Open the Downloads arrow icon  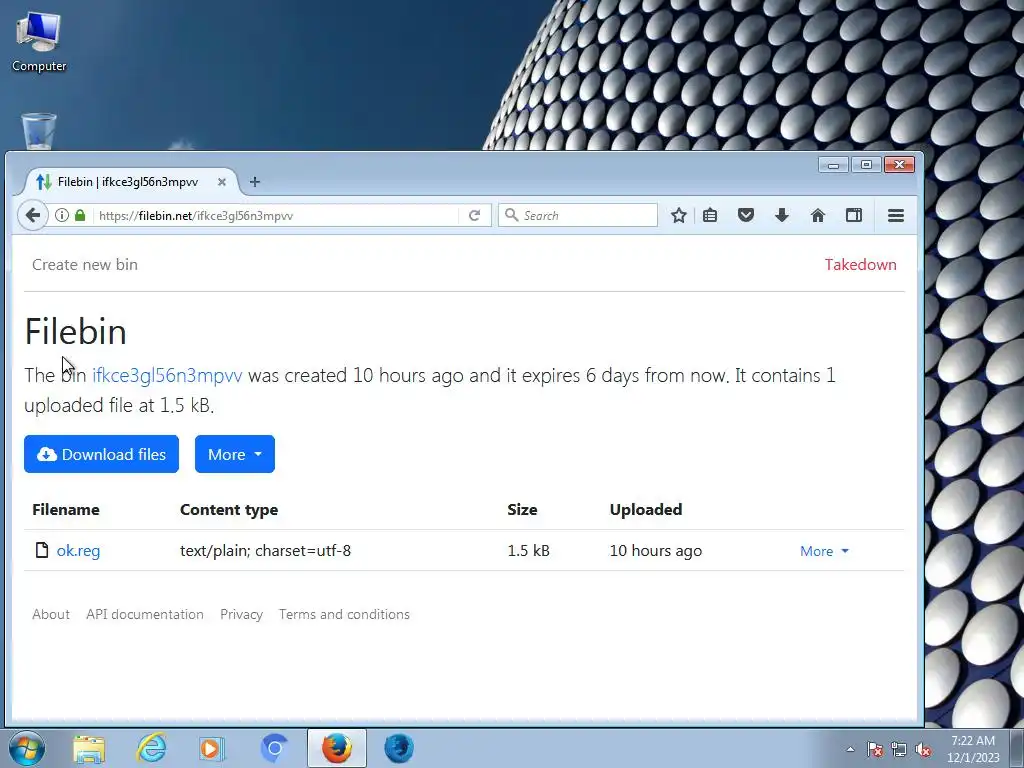782,216
